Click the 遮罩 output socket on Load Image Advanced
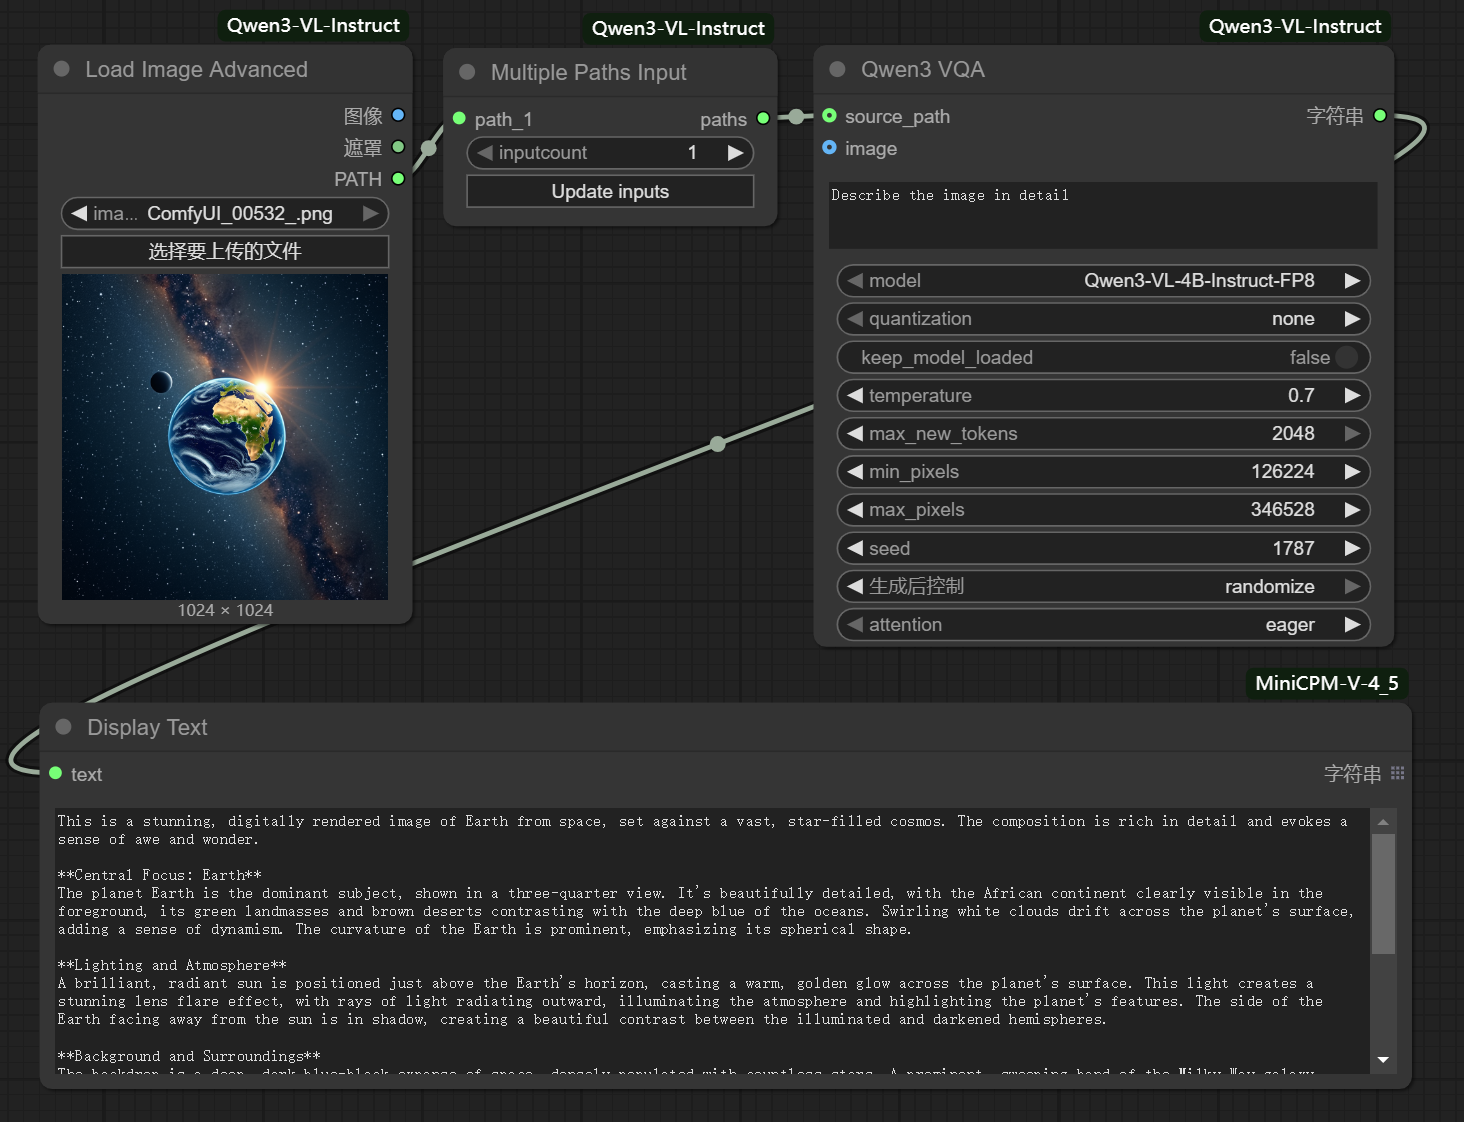Viewport: 1464px width, 1122px height. tap(397, 147)
